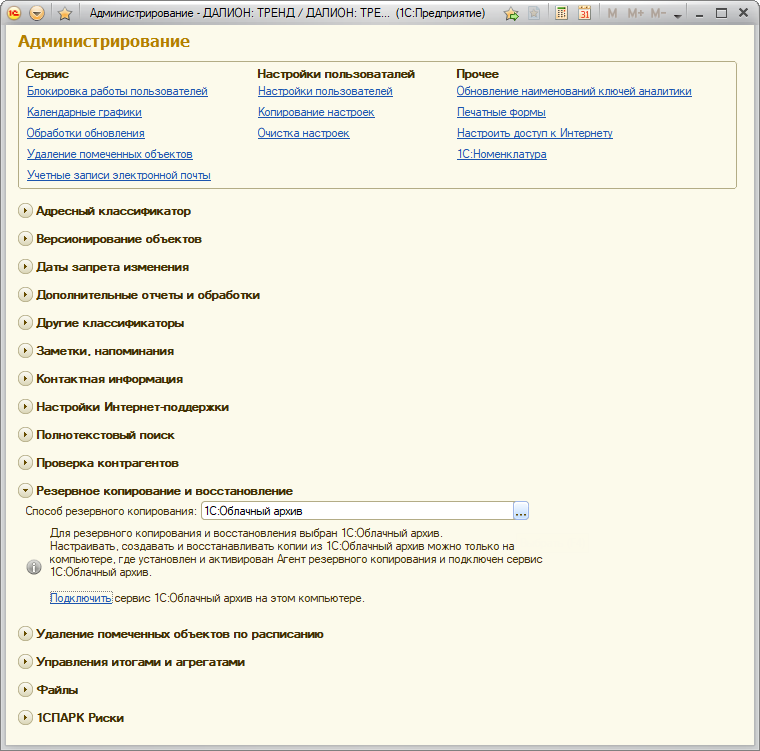Click the Способ резервного копирования field
760x751 pixels.
pyautogui.click(x=357, y=511)
